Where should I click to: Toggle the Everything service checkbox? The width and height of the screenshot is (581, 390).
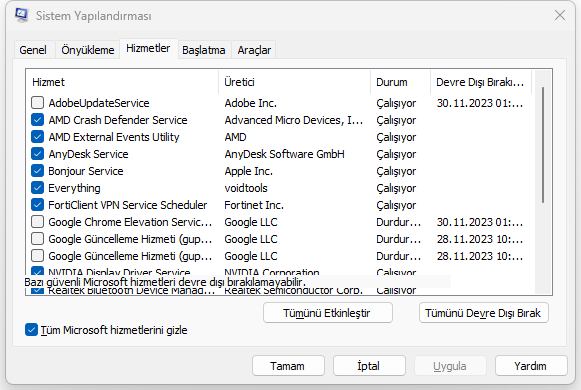(x=37, y=188)
